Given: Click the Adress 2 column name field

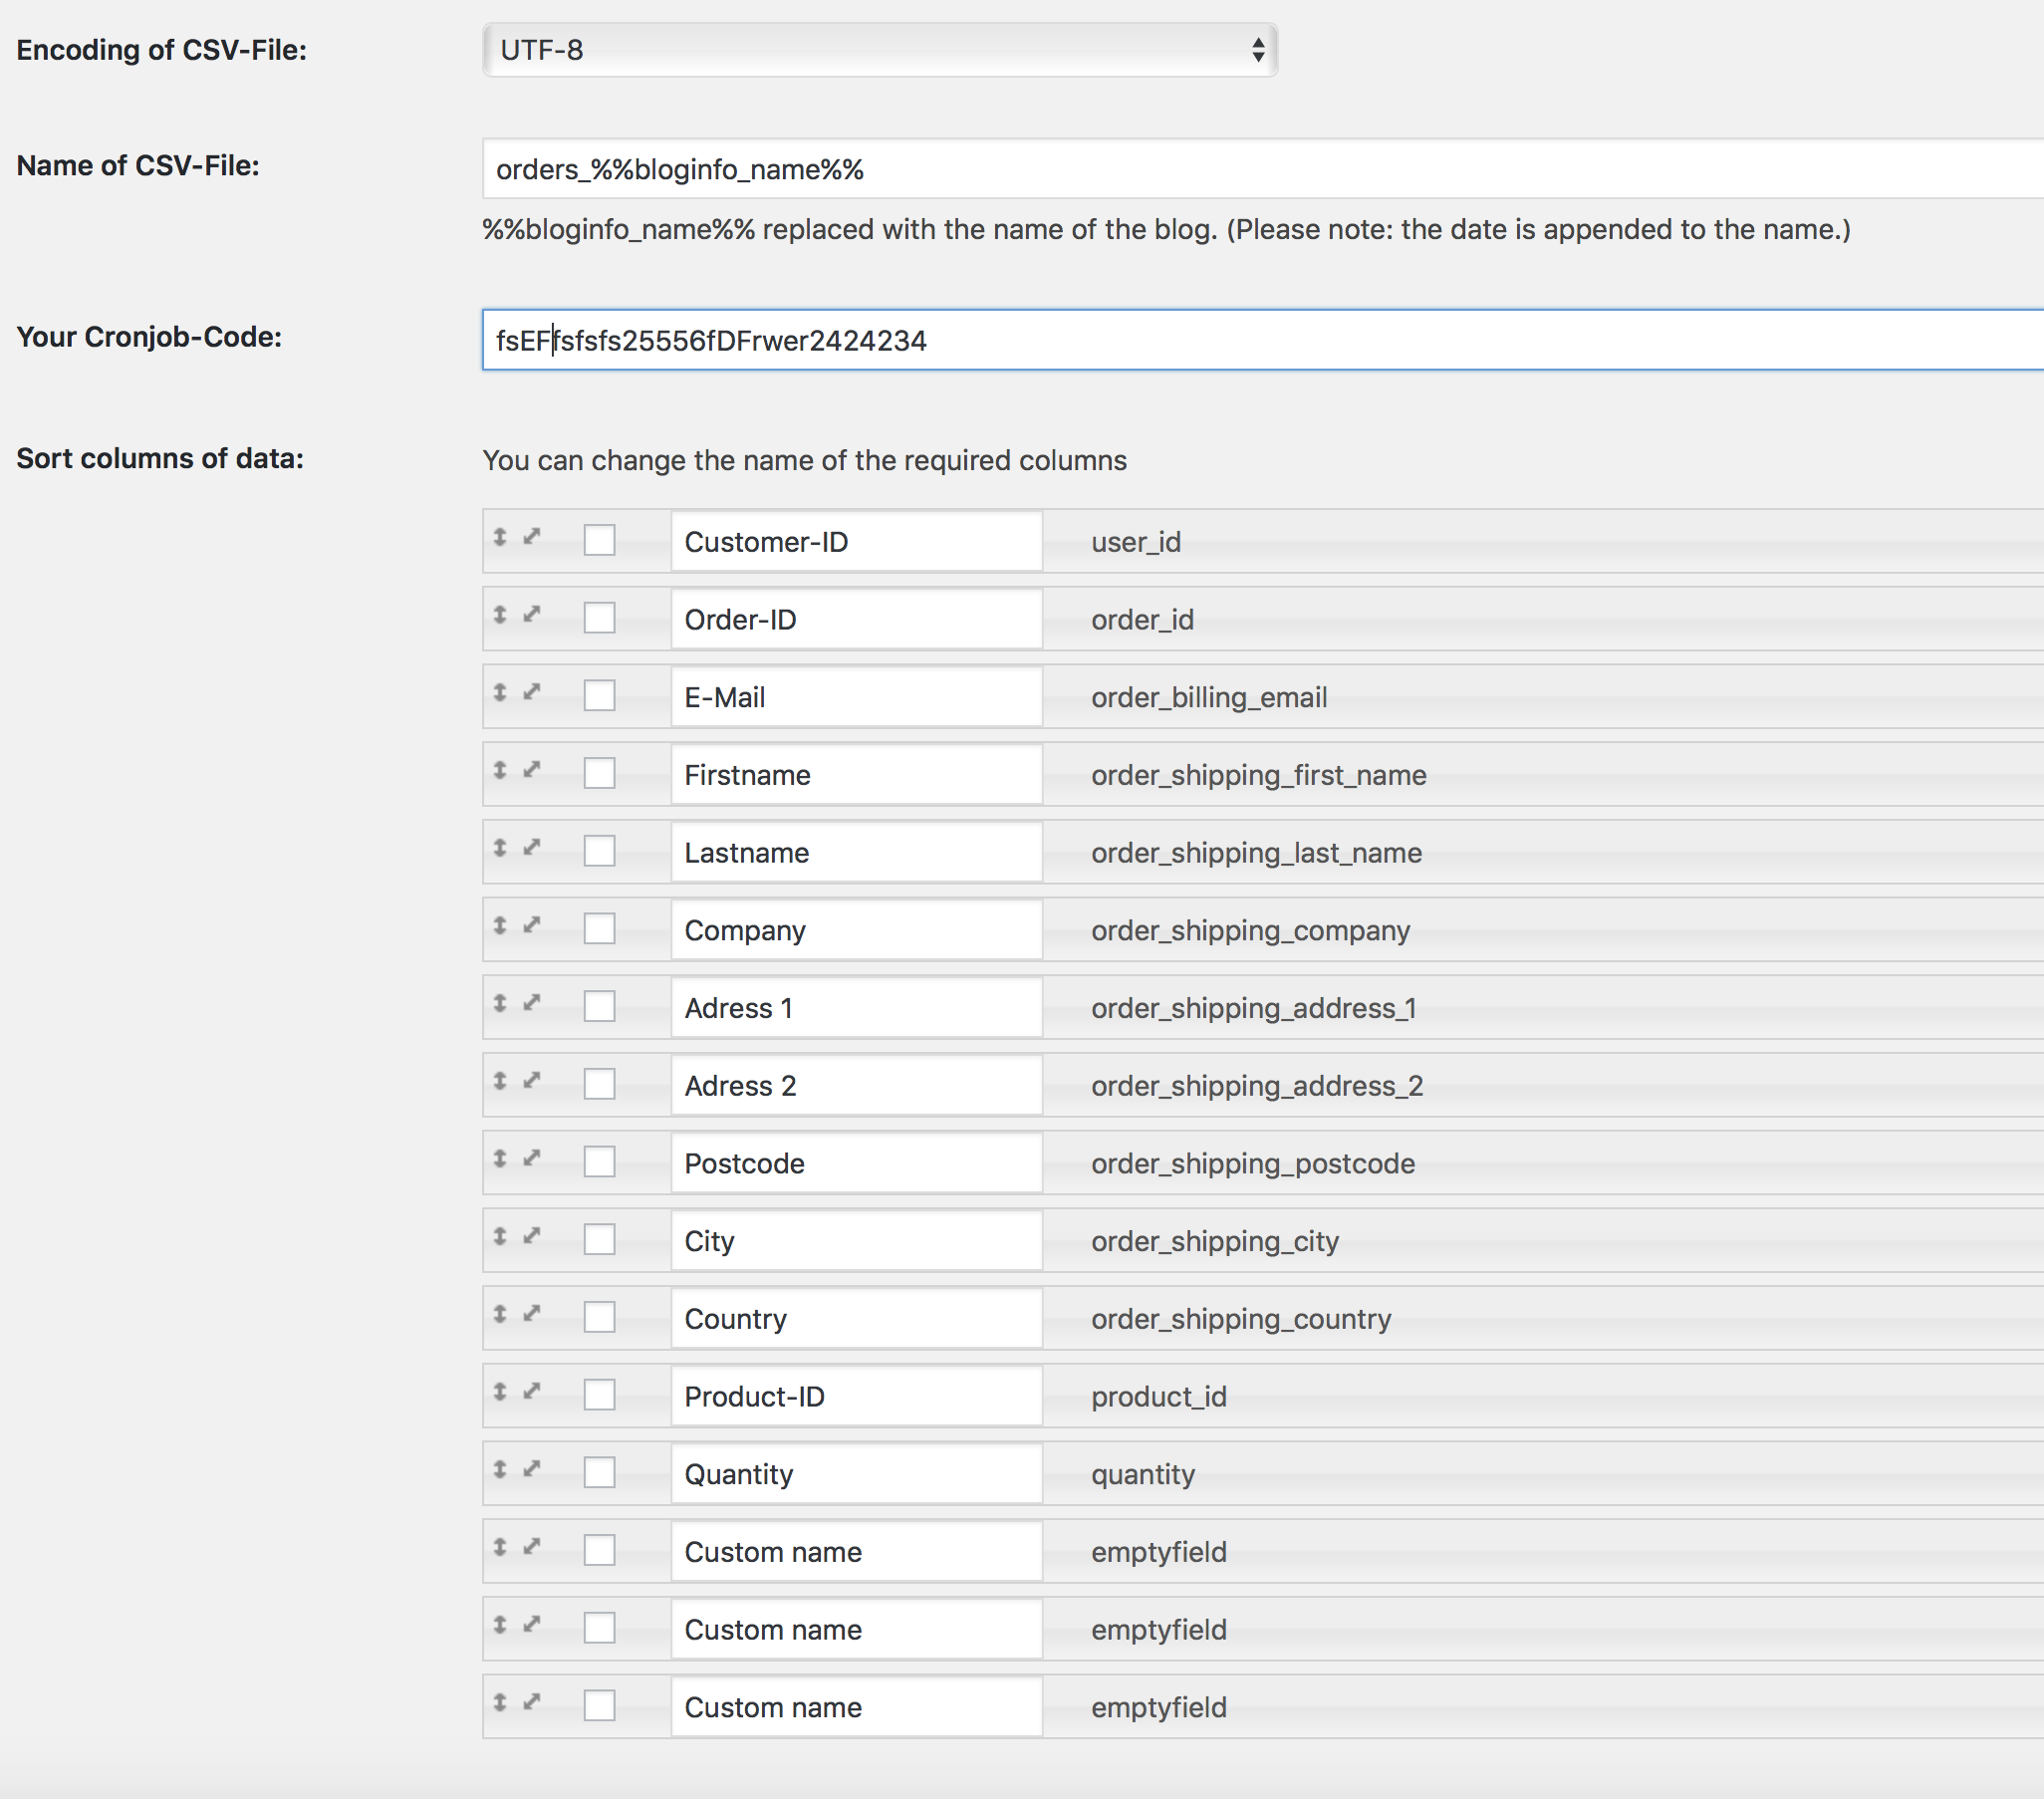Looking at the screenshot, I should [x=857, y=1085].
